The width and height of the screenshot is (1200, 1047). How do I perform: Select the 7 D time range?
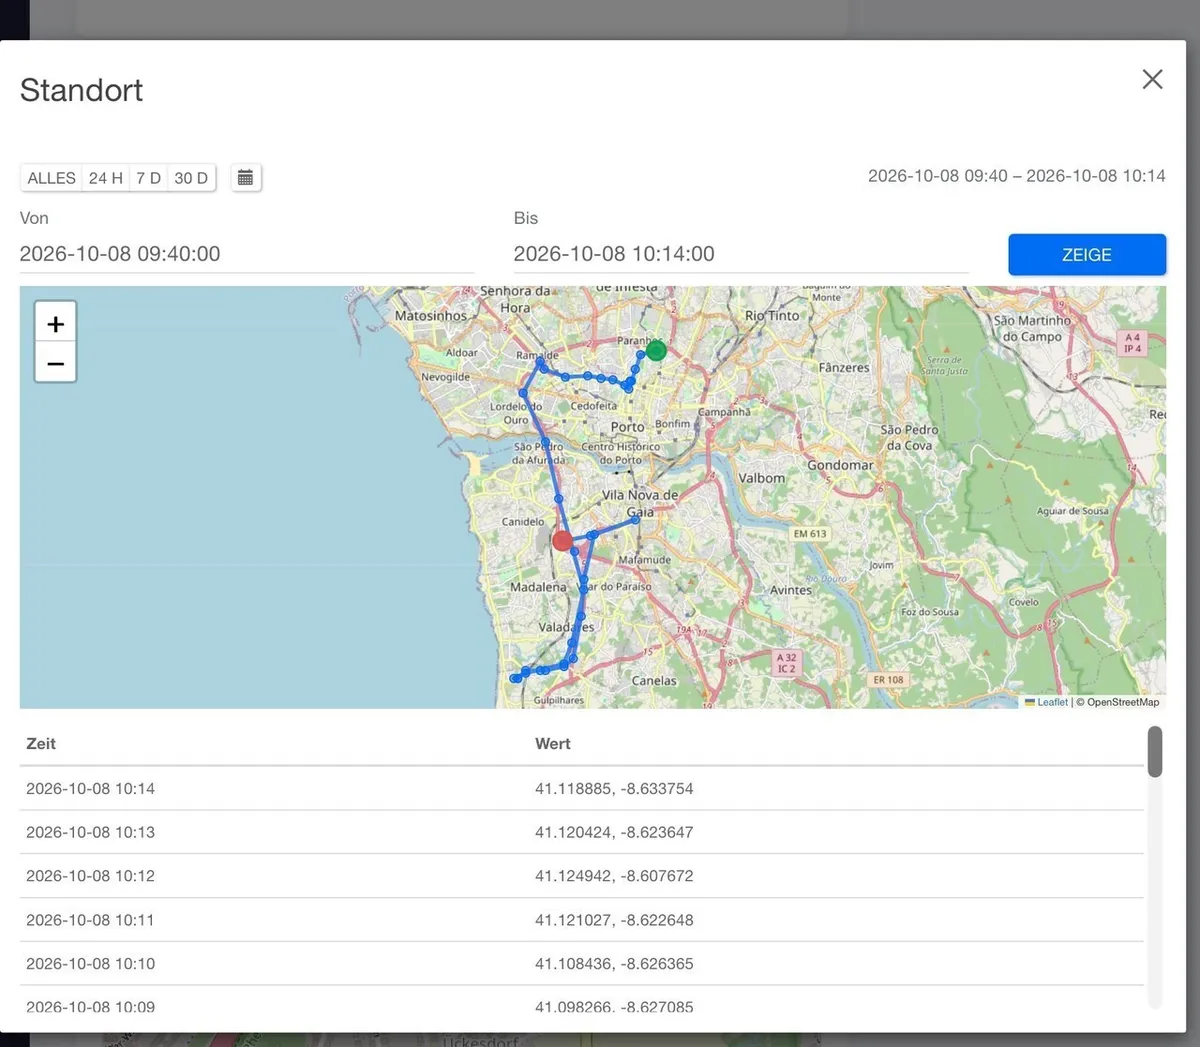click(148, 178)
